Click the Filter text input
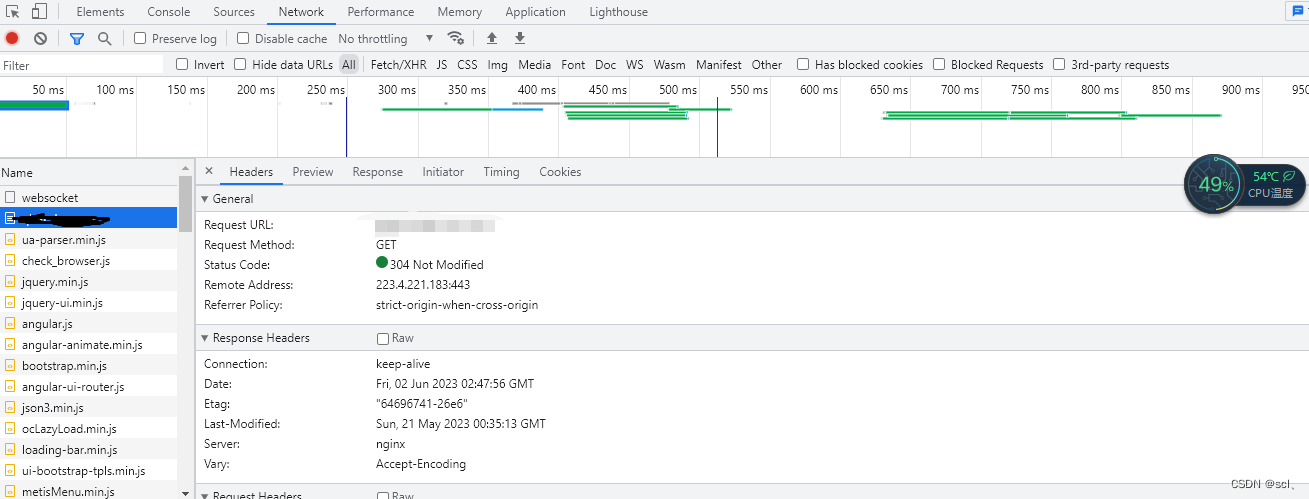Image resolution: width=1309 pixels, height=499 pixels. (x=82, y=65)
